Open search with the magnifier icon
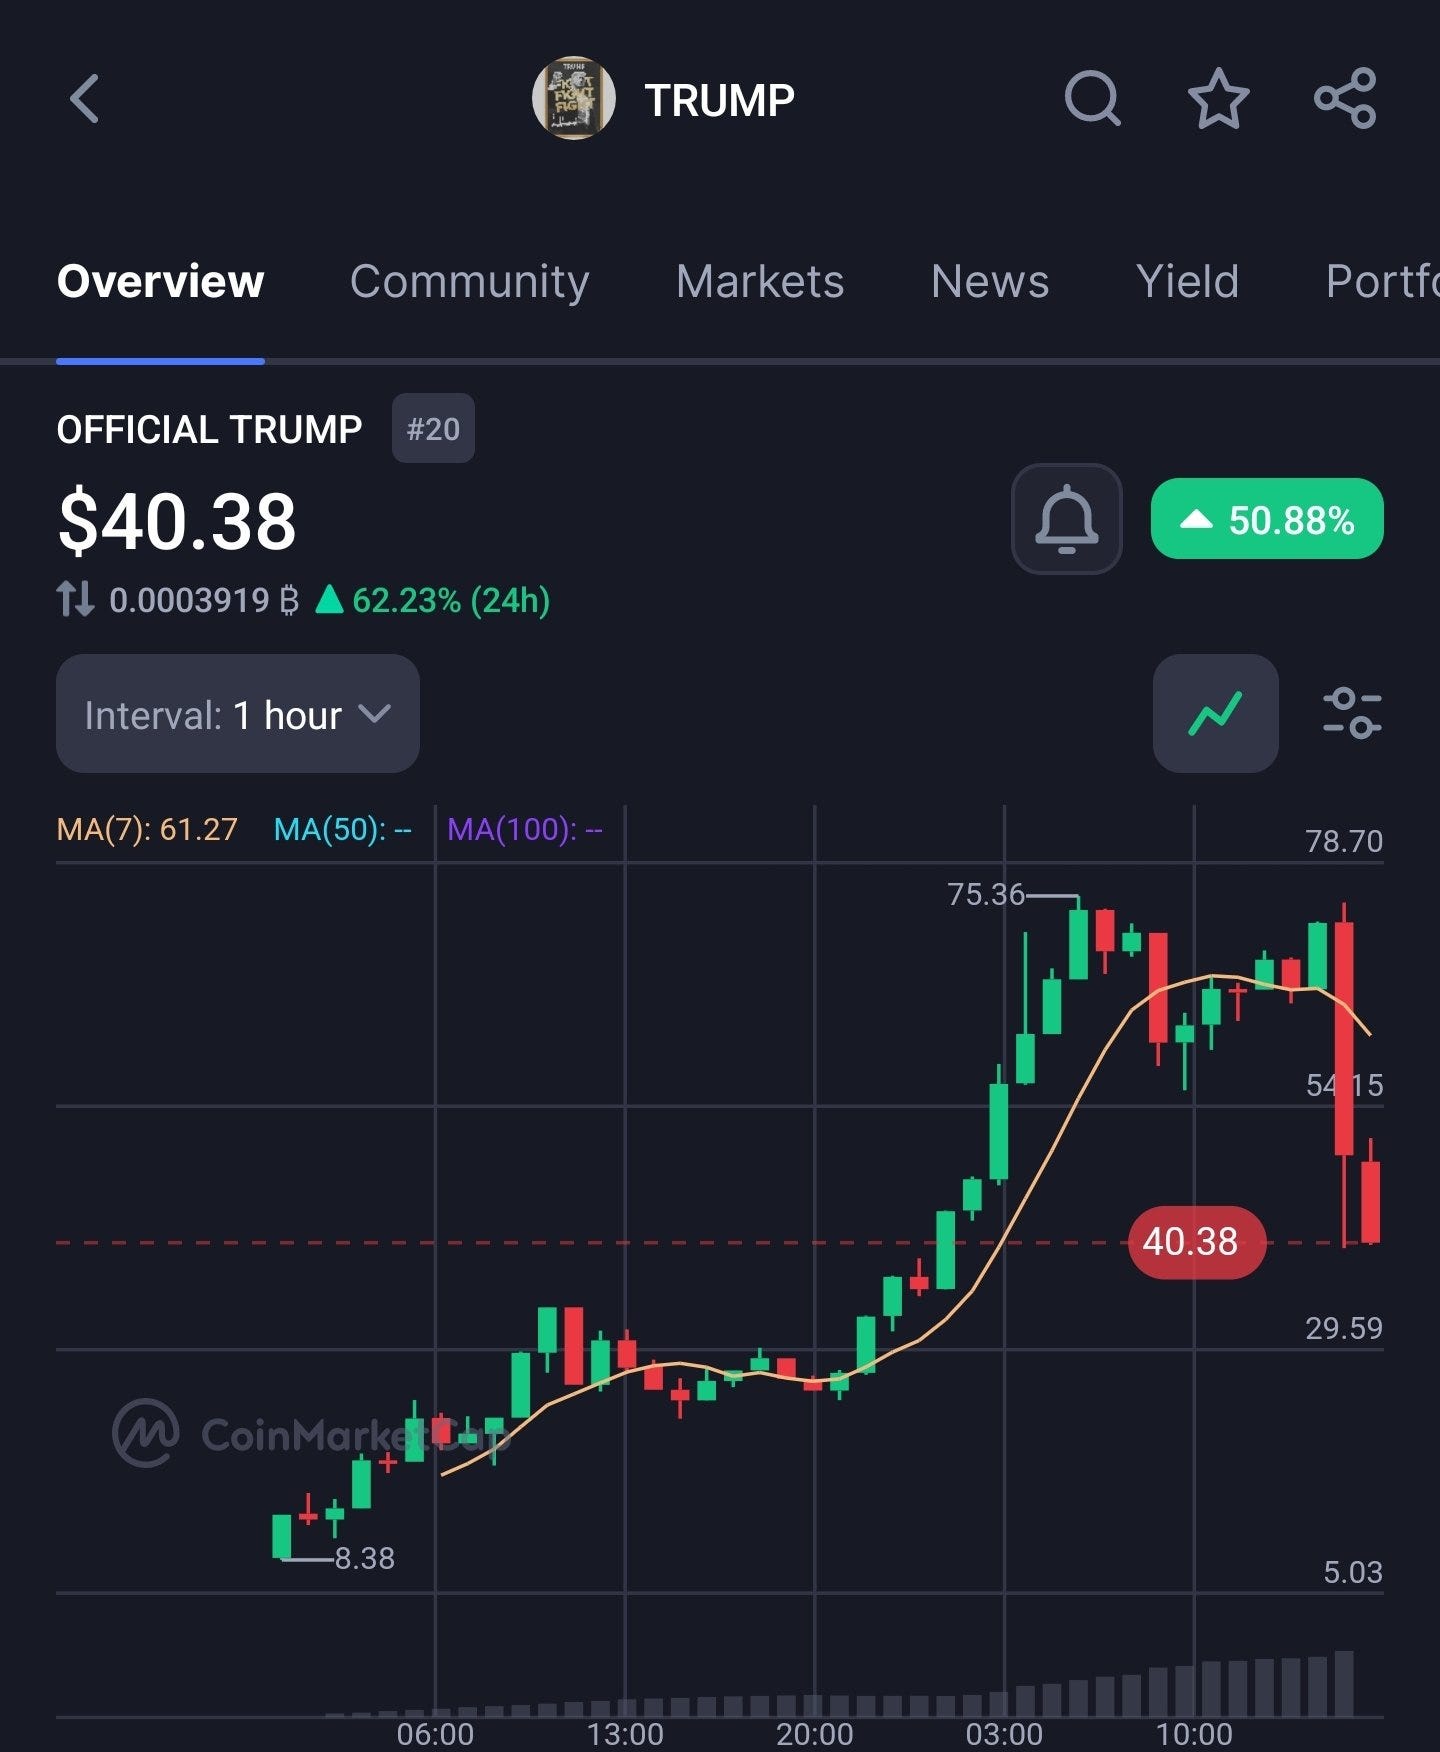1440x1752 pixels. (x=1092, y=99)
